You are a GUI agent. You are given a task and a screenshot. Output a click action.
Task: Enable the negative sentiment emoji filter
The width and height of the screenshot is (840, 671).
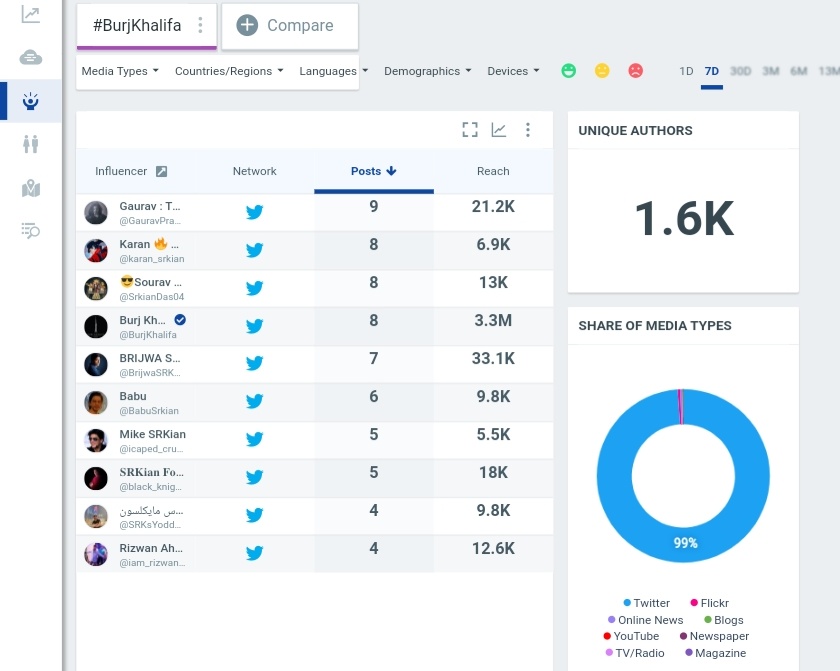[x=636, y=71]
